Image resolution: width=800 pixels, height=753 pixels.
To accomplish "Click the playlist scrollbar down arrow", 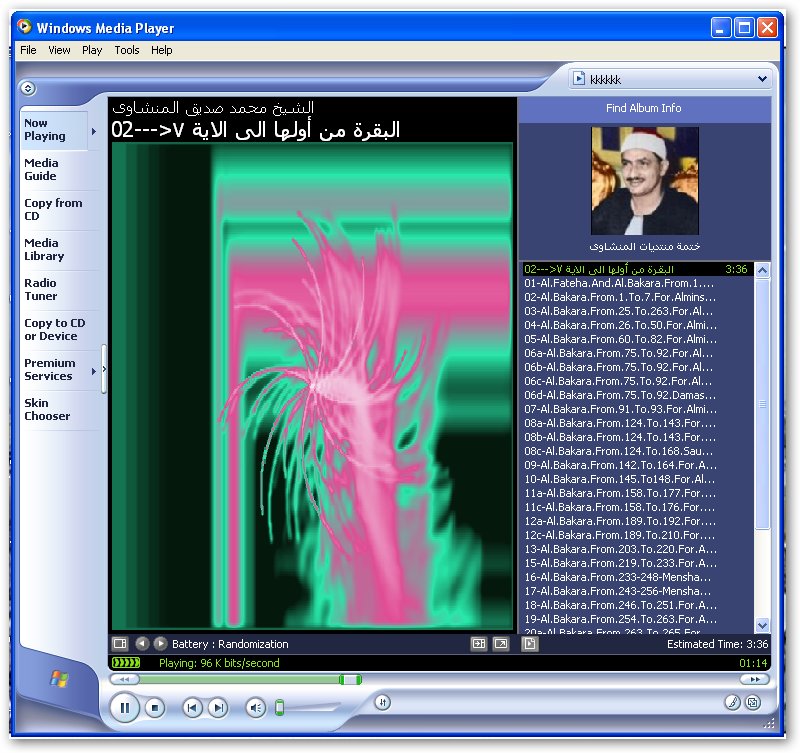I will click(762, 625).
